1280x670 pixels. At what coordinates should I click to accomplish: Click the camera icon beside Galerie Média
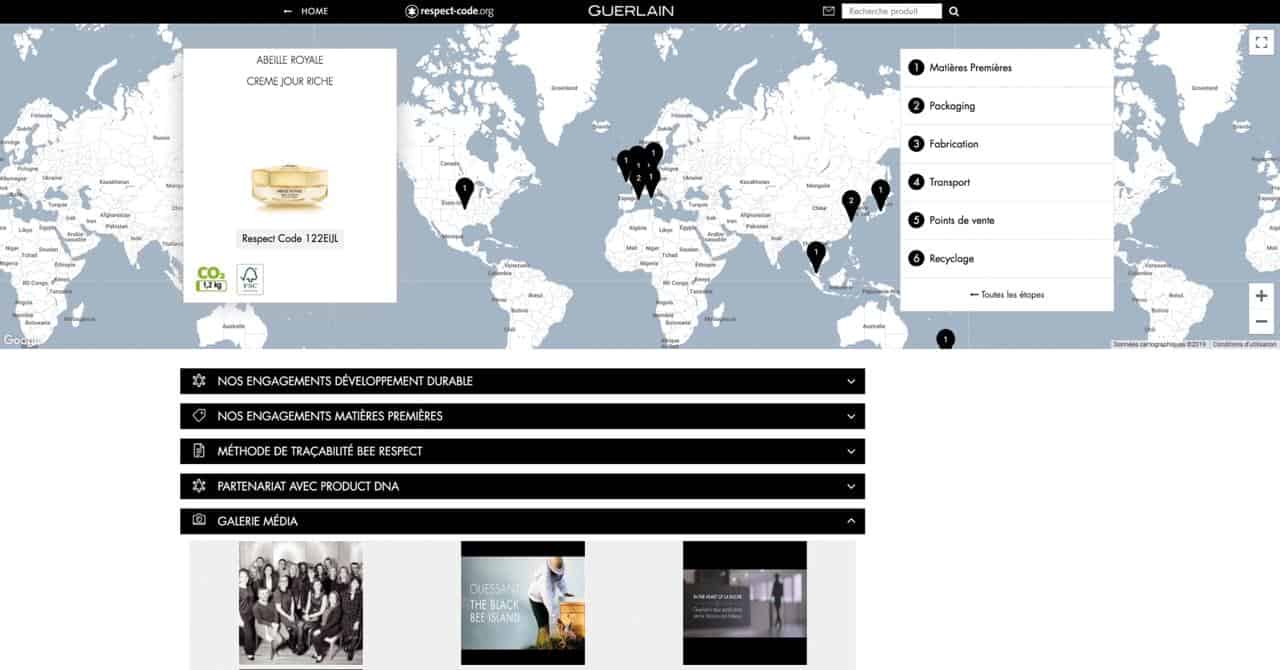click(x=199, y=521)
